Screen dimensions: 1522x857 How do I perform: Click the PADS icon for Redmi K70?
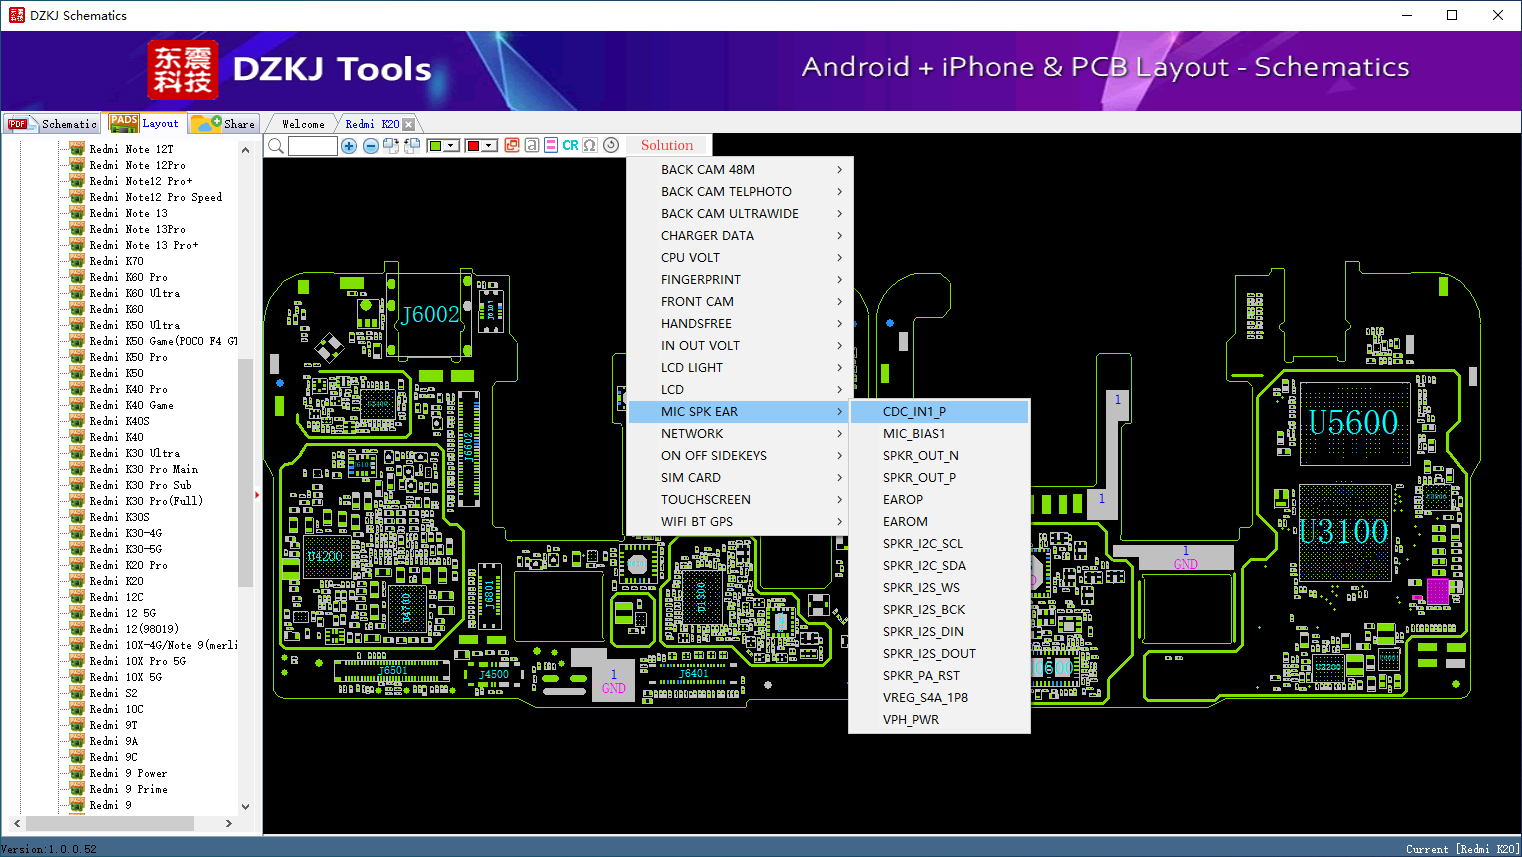pos(77,261)
